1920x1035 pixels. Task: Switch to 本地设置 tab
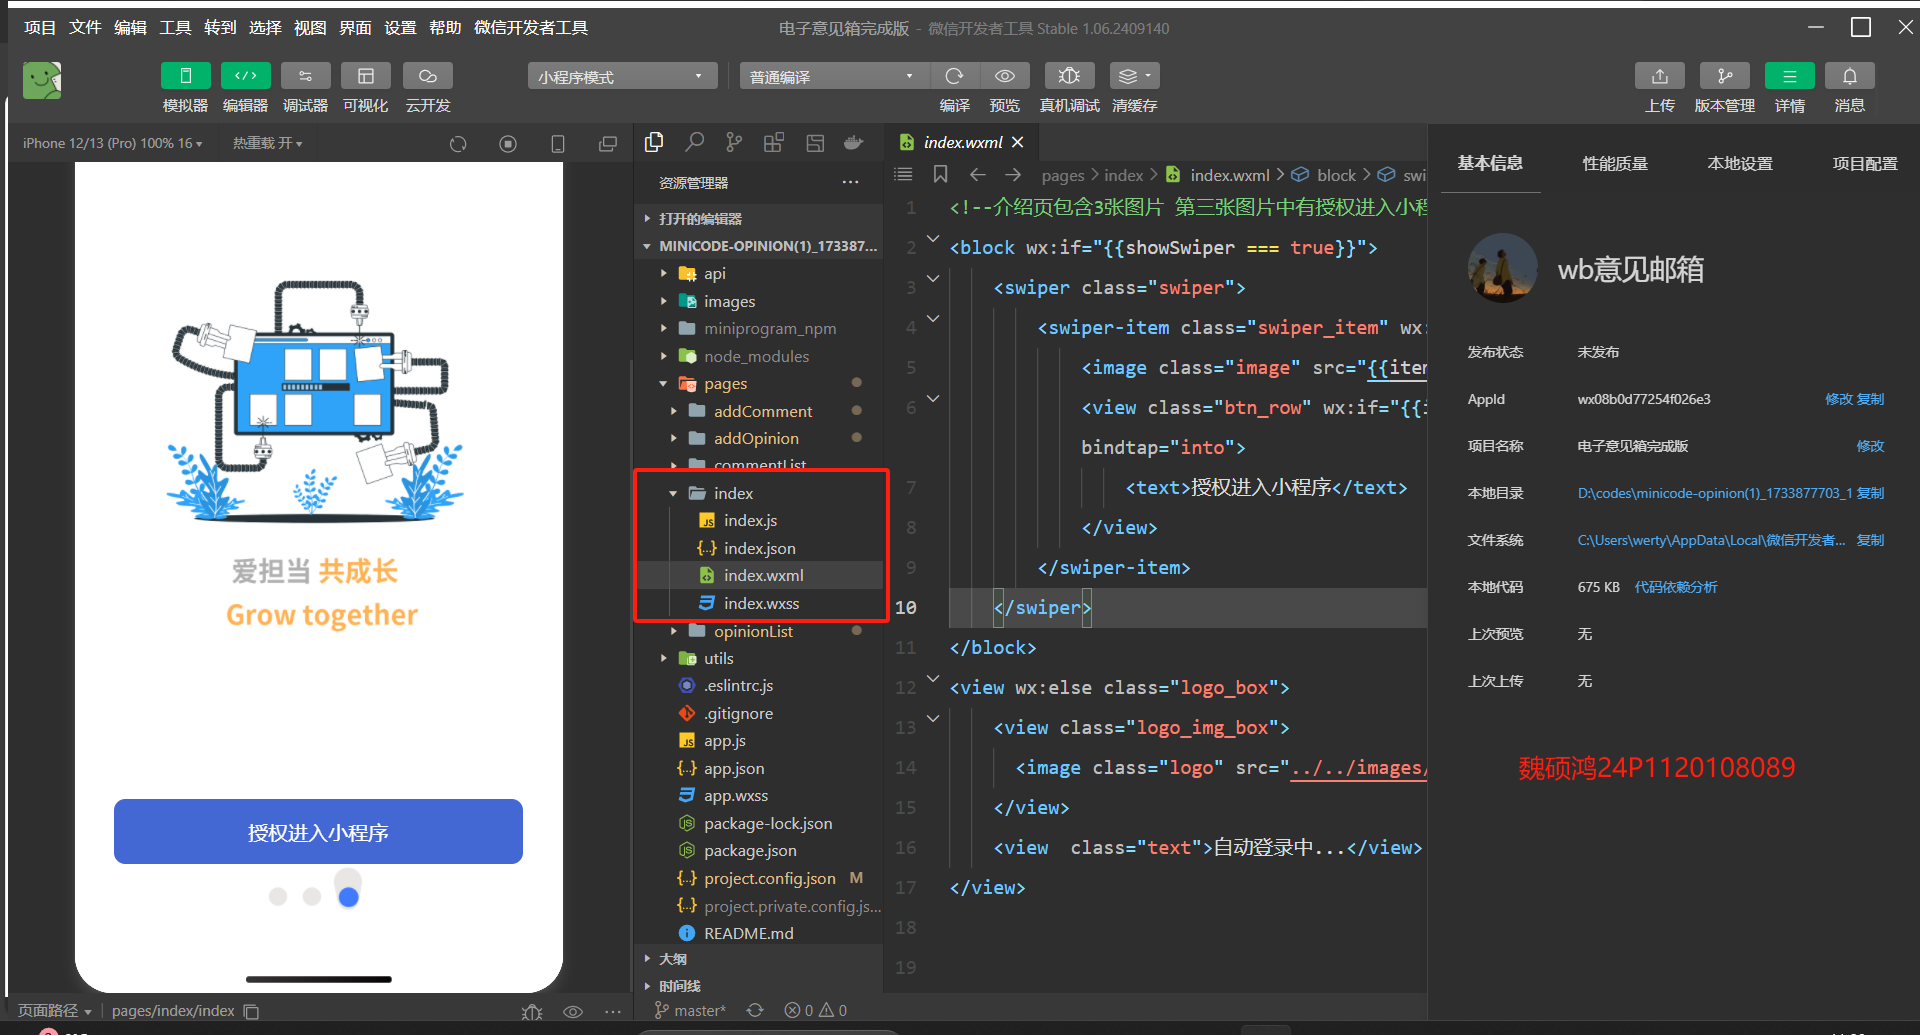(x=1740, y=163)
